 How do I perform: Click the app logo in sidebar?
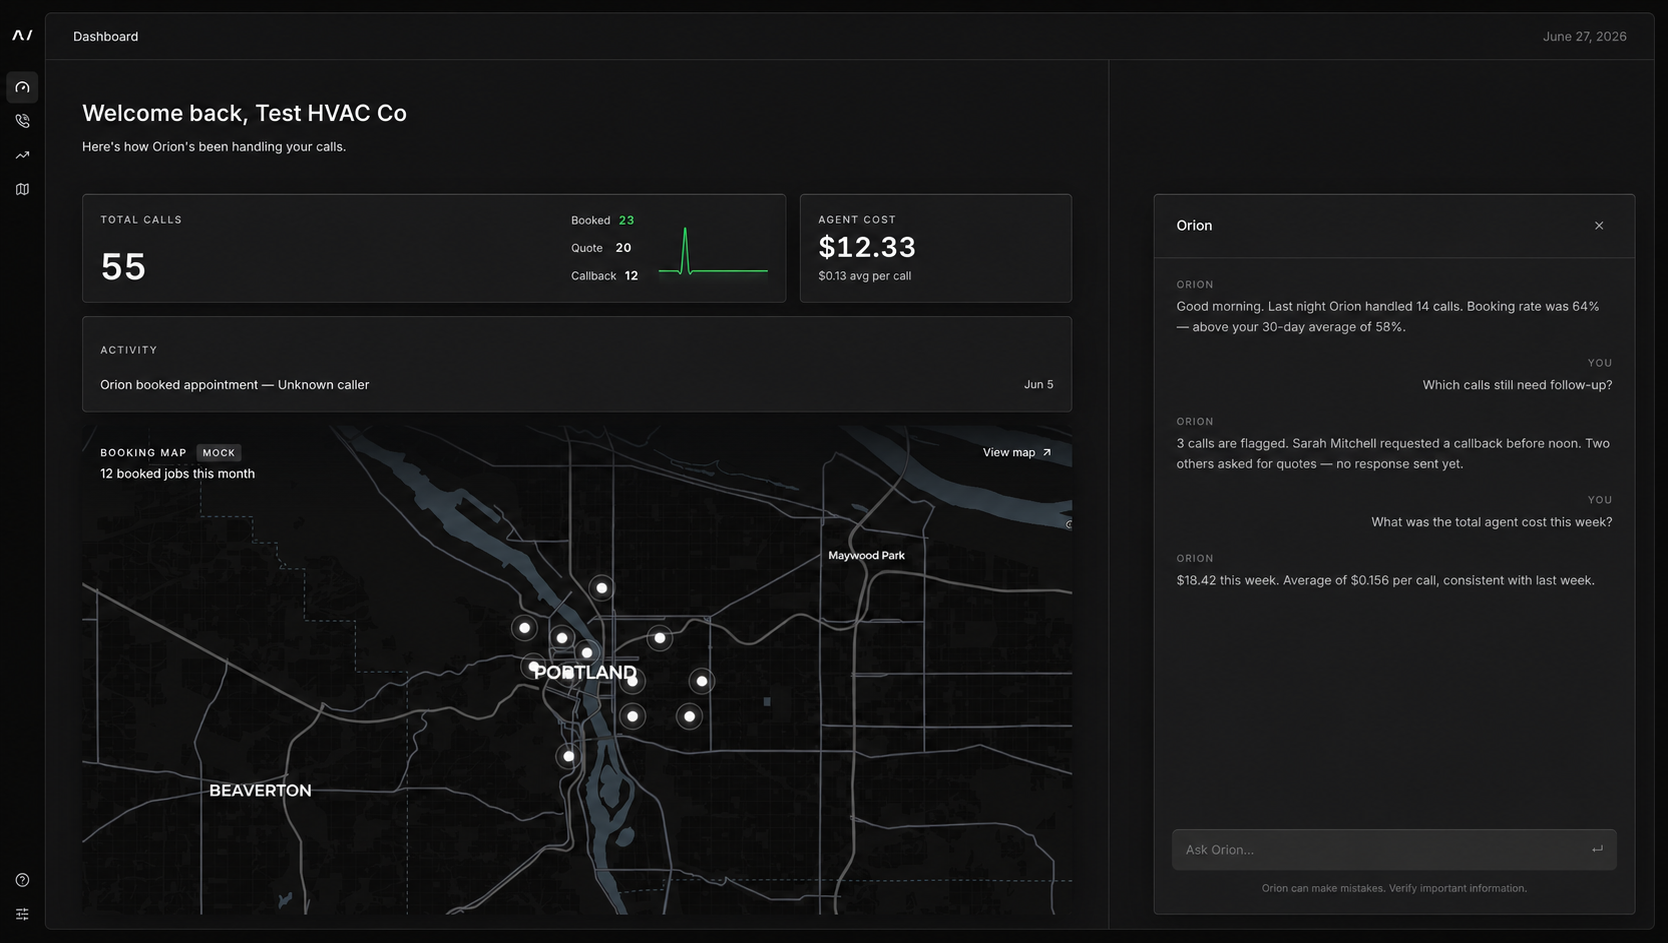click(x=22, y=35)
